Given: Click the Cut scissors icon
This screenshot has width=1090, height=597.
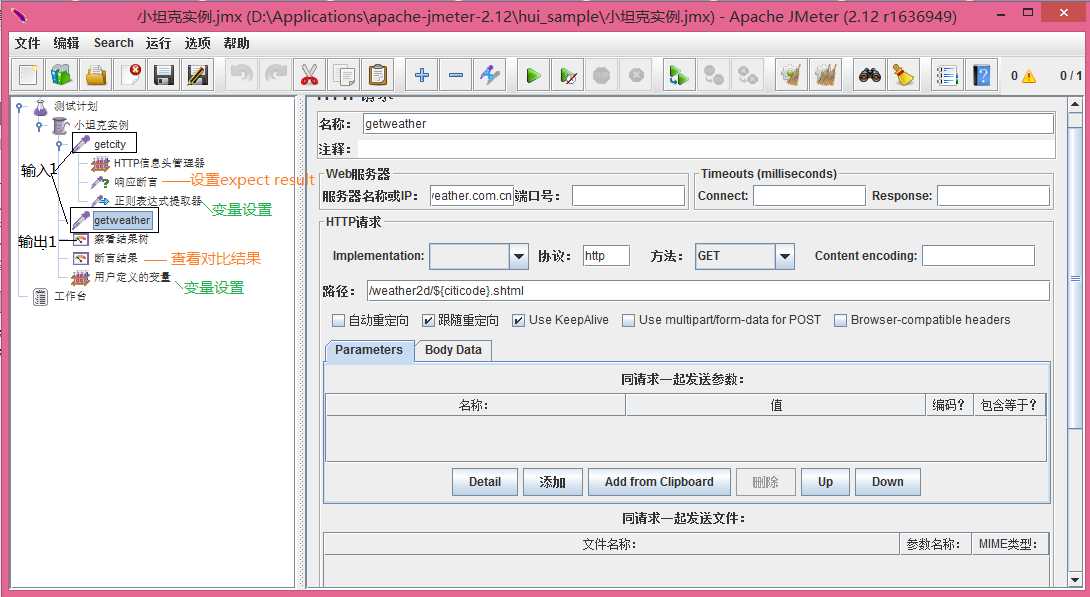Looking at the screenshot, I should click(x=309, y=74).
